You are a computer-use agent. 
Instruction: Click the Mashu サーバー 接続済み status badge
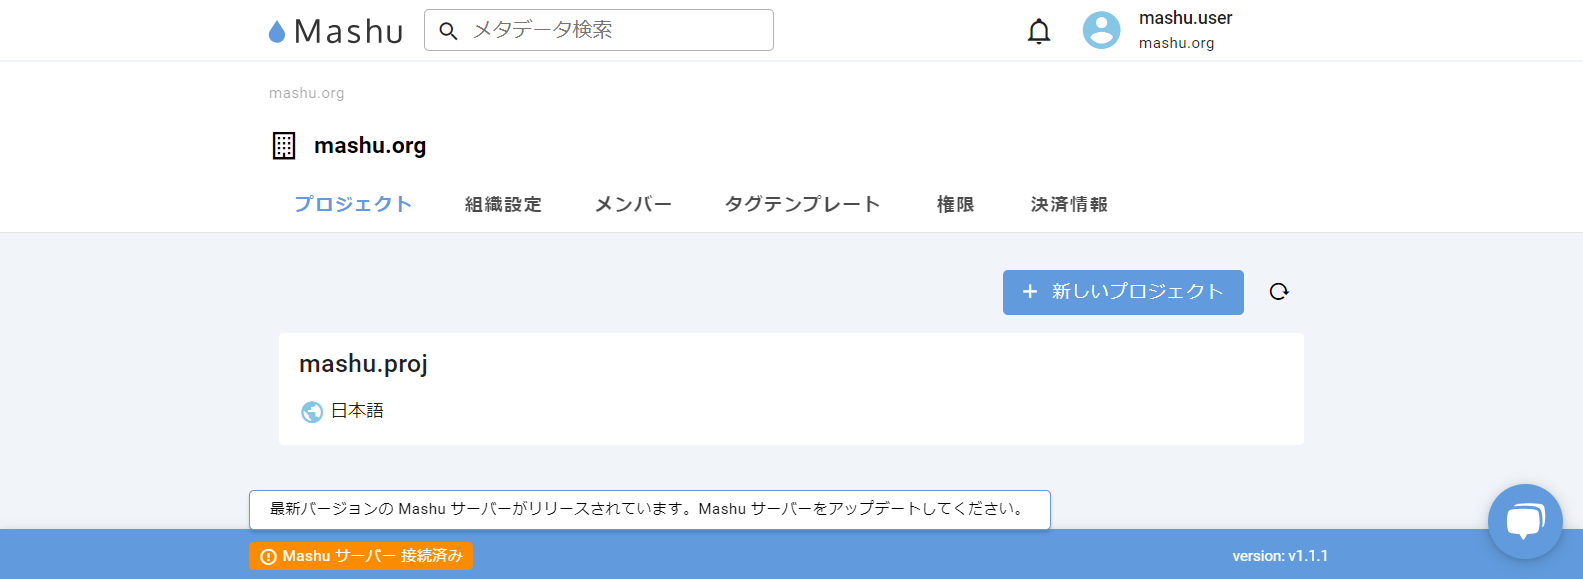361,556
